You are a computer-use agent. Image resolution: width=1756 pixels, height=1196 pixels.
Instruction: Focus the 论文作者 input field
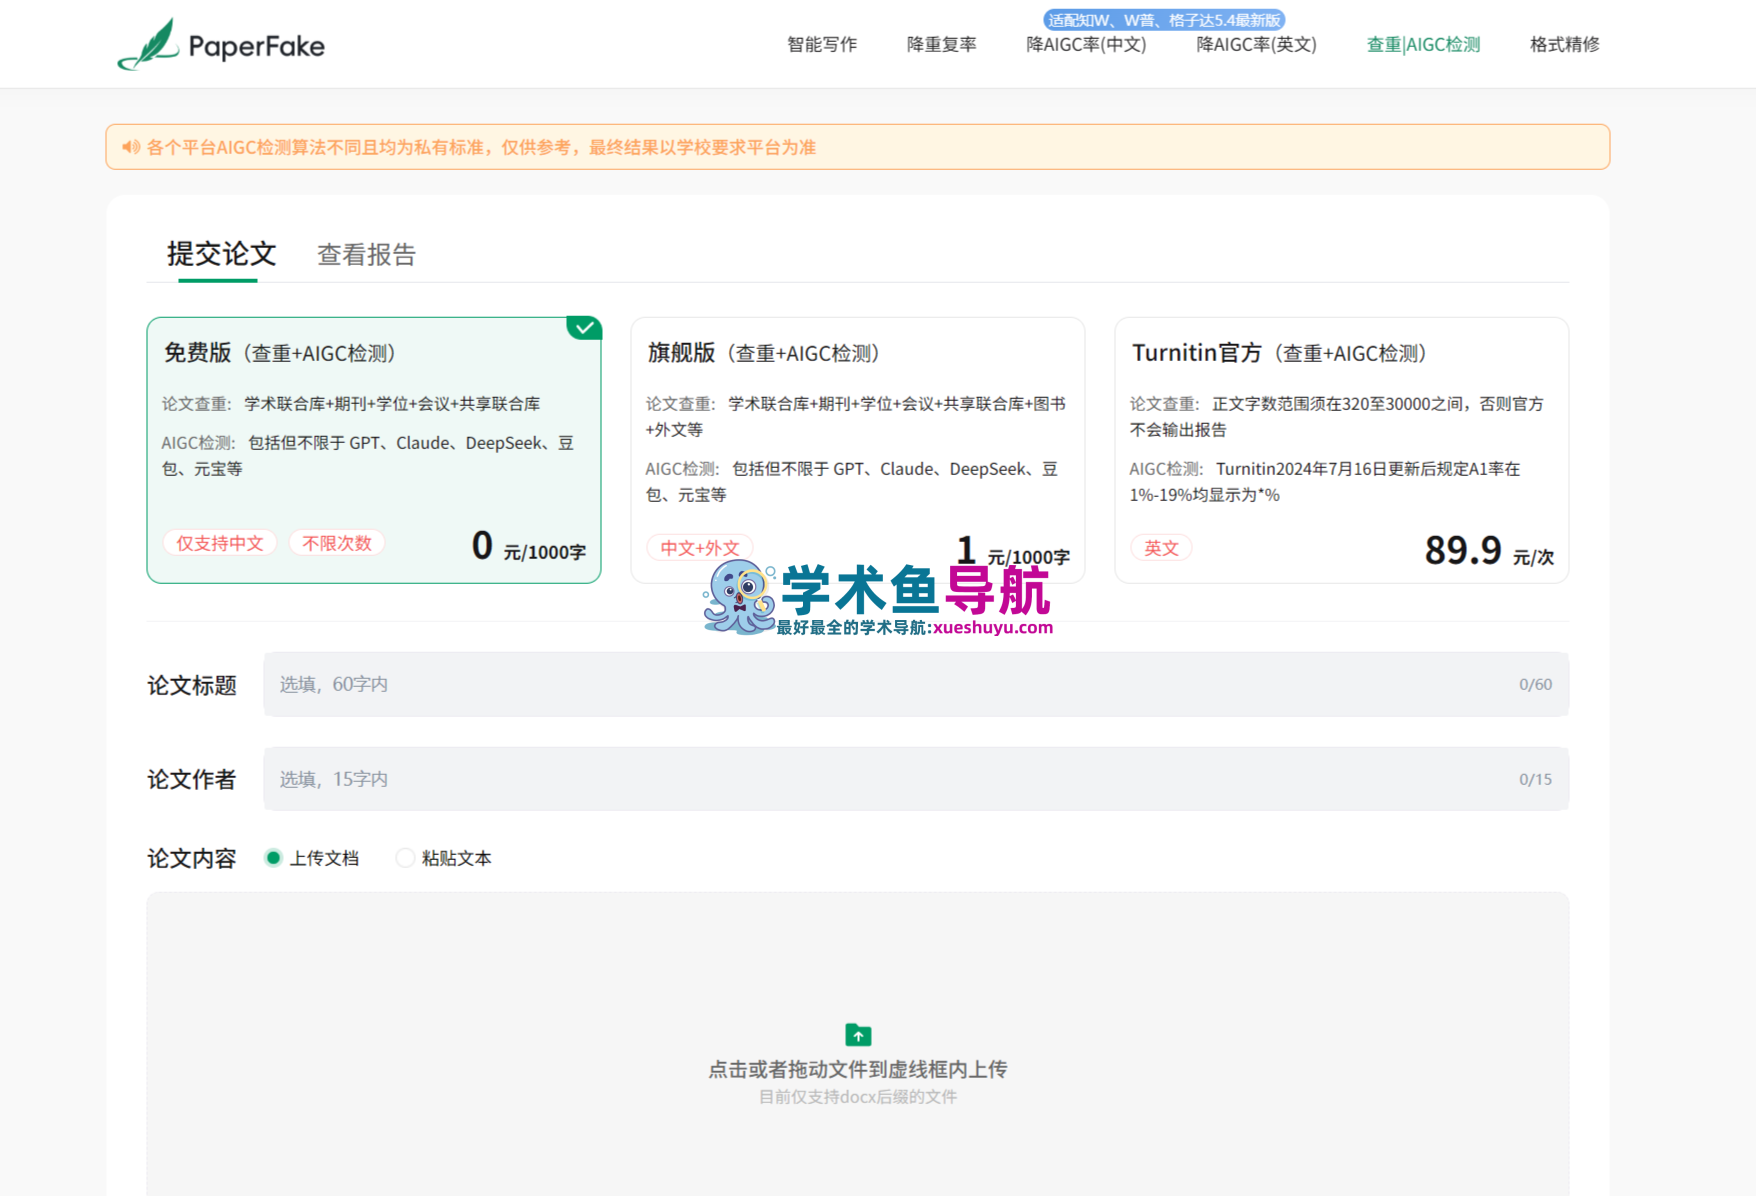[x=916, y=779]
